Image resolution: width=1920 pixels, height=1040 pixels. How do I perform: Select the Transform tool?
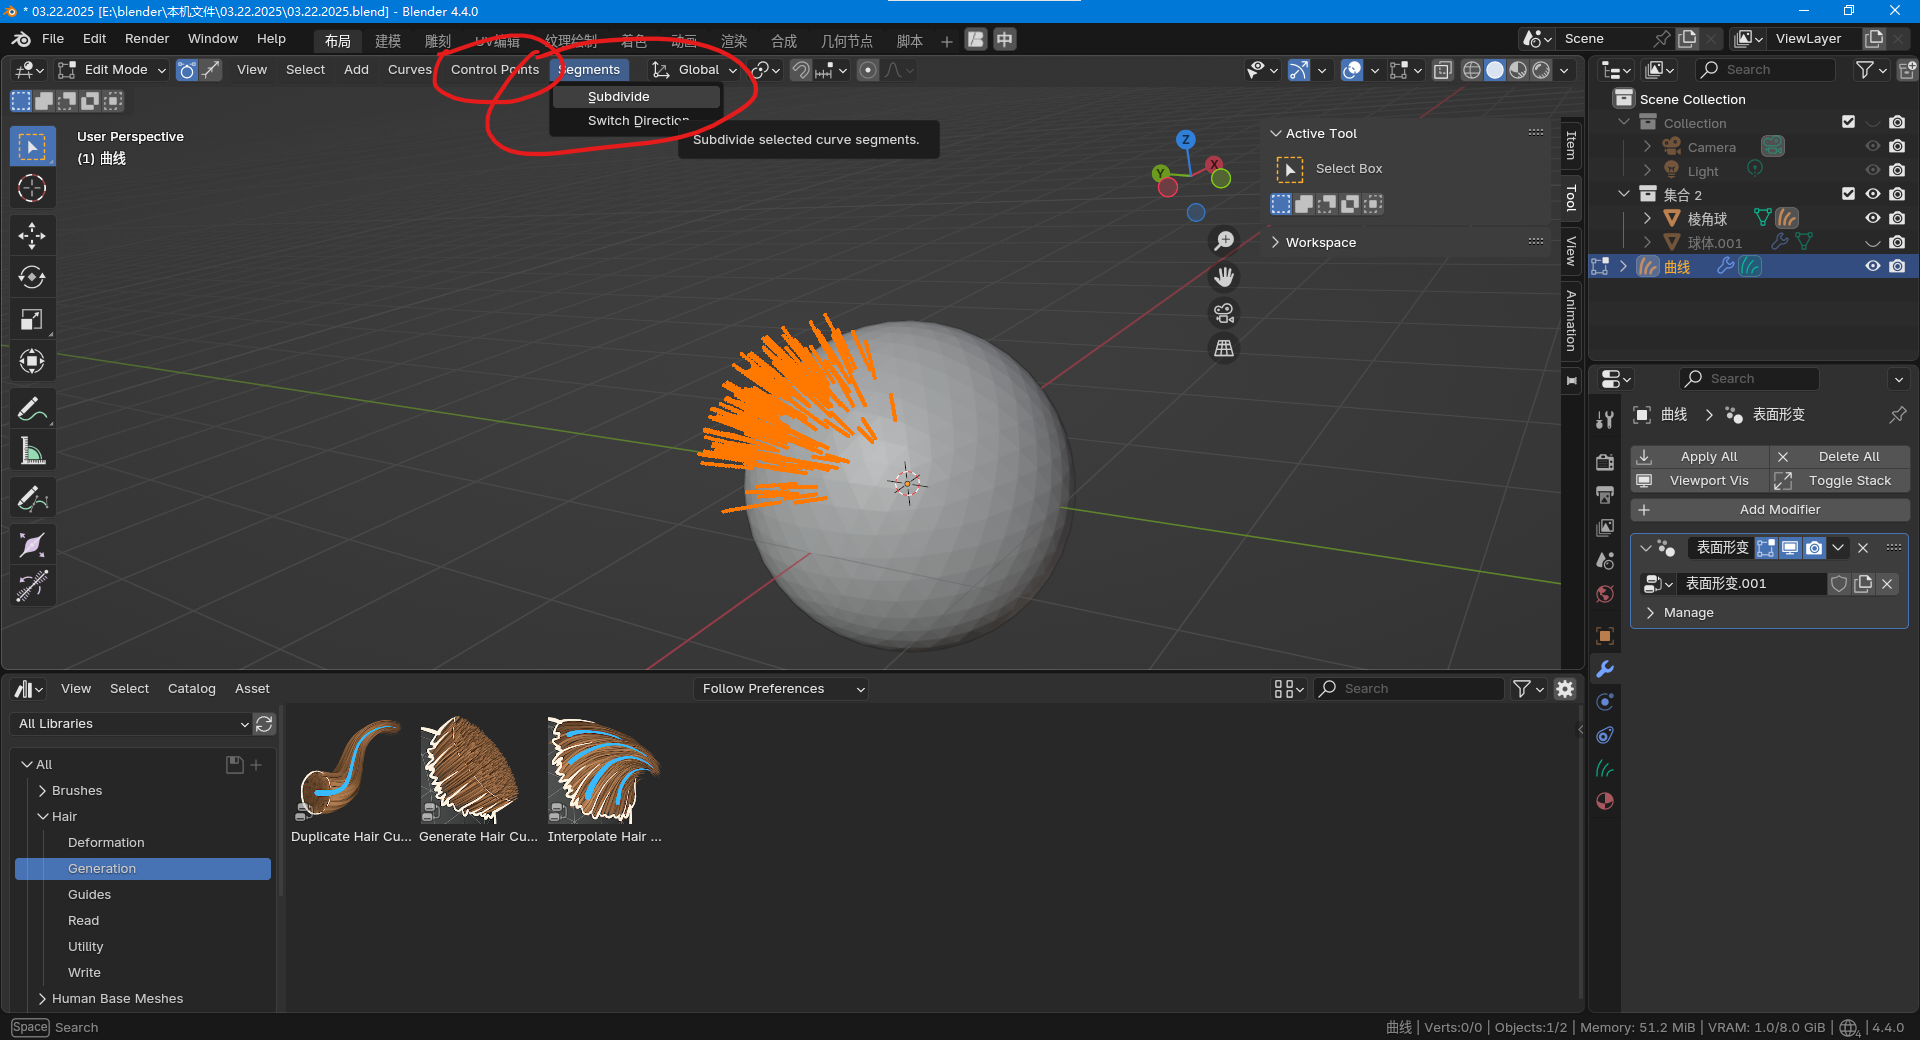tap(32, 361)
